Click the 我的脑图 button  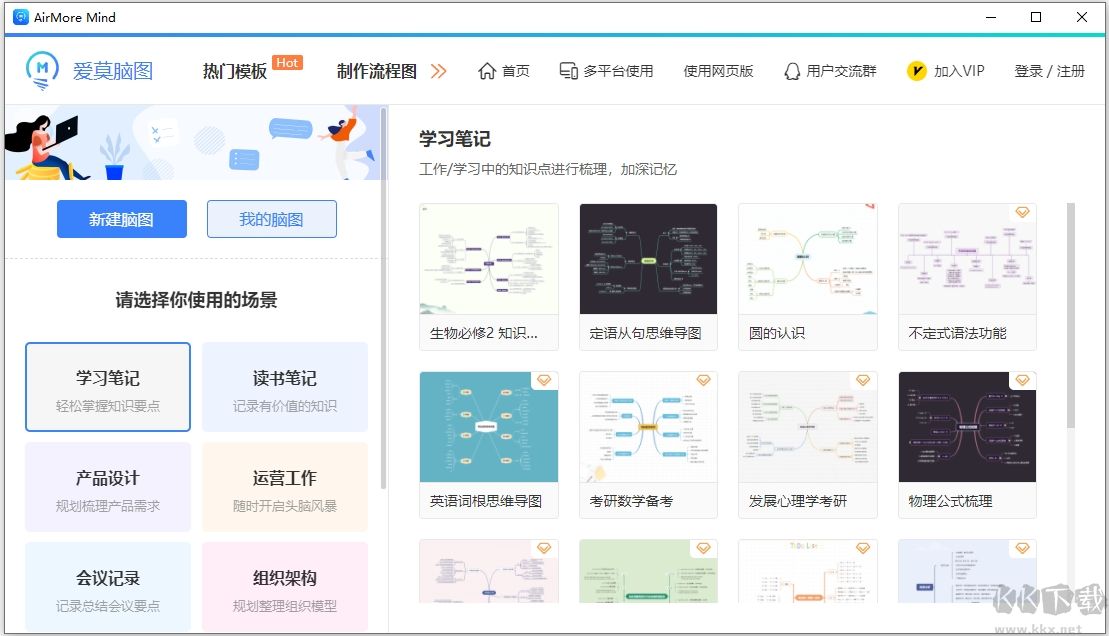coord(272,219)
